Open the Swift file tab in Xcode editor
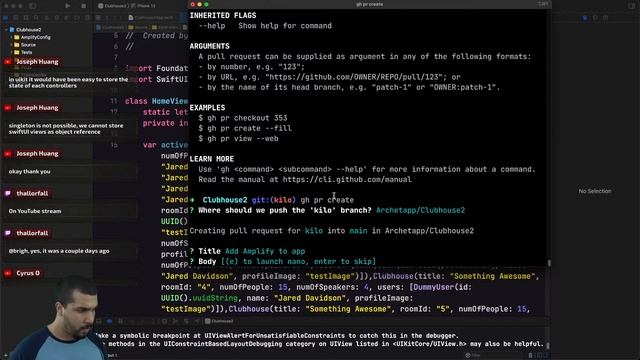Viewport: 640px width, 360px height. 151,18
